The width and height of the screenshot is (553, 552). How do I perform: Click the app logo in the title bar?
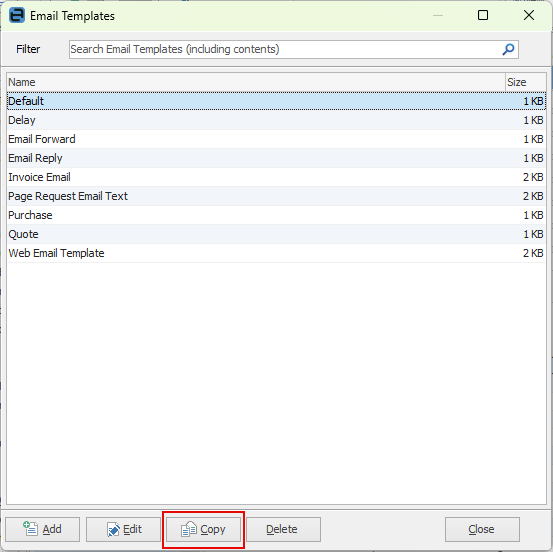[17, 16]
